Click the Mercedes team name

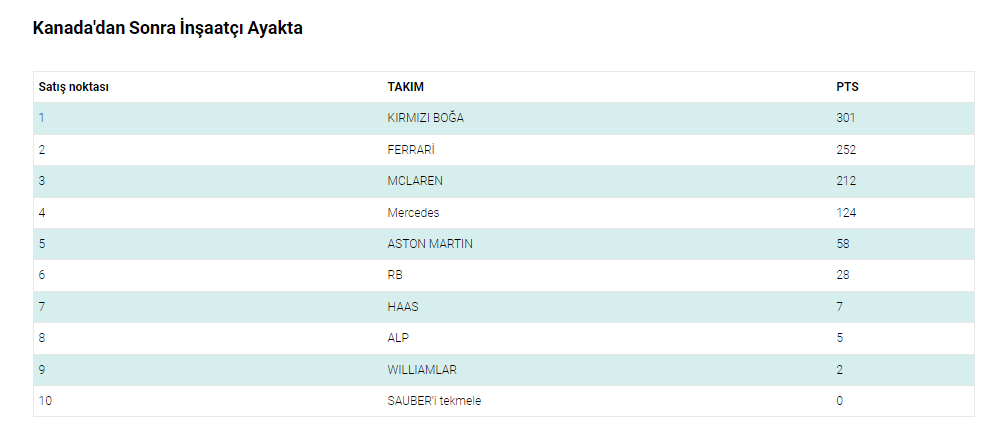(413, 213)
